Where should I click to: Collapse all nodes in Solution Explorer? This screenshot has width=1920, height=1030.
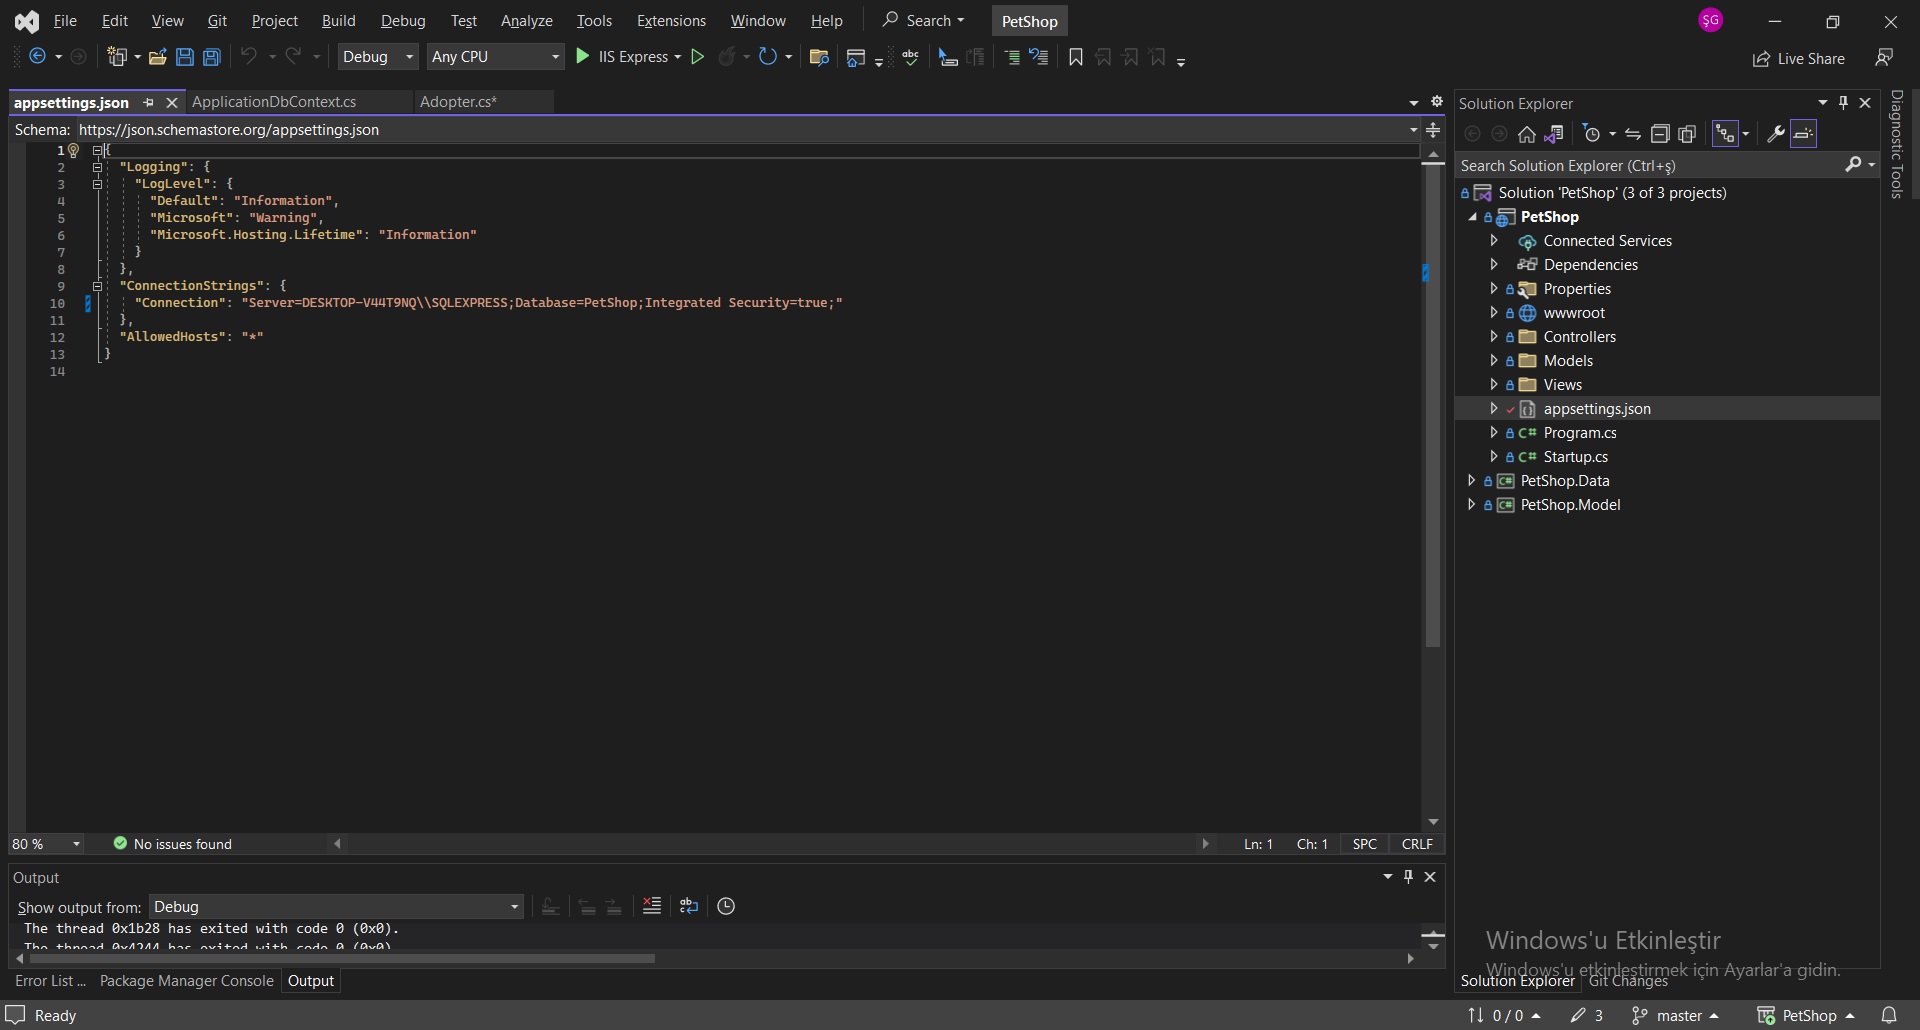pos(1662,134)
